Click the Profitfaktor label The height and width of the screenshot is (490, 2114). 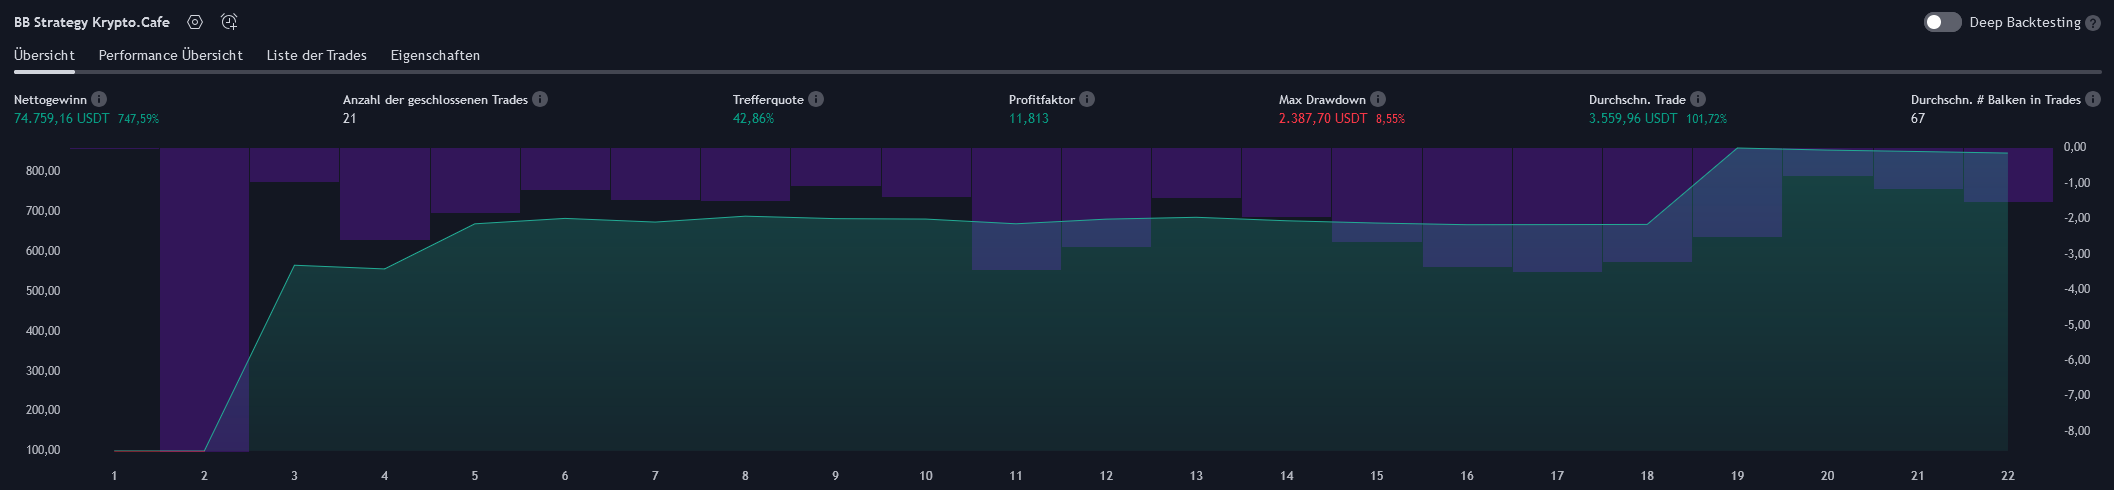coord(1041,100)
